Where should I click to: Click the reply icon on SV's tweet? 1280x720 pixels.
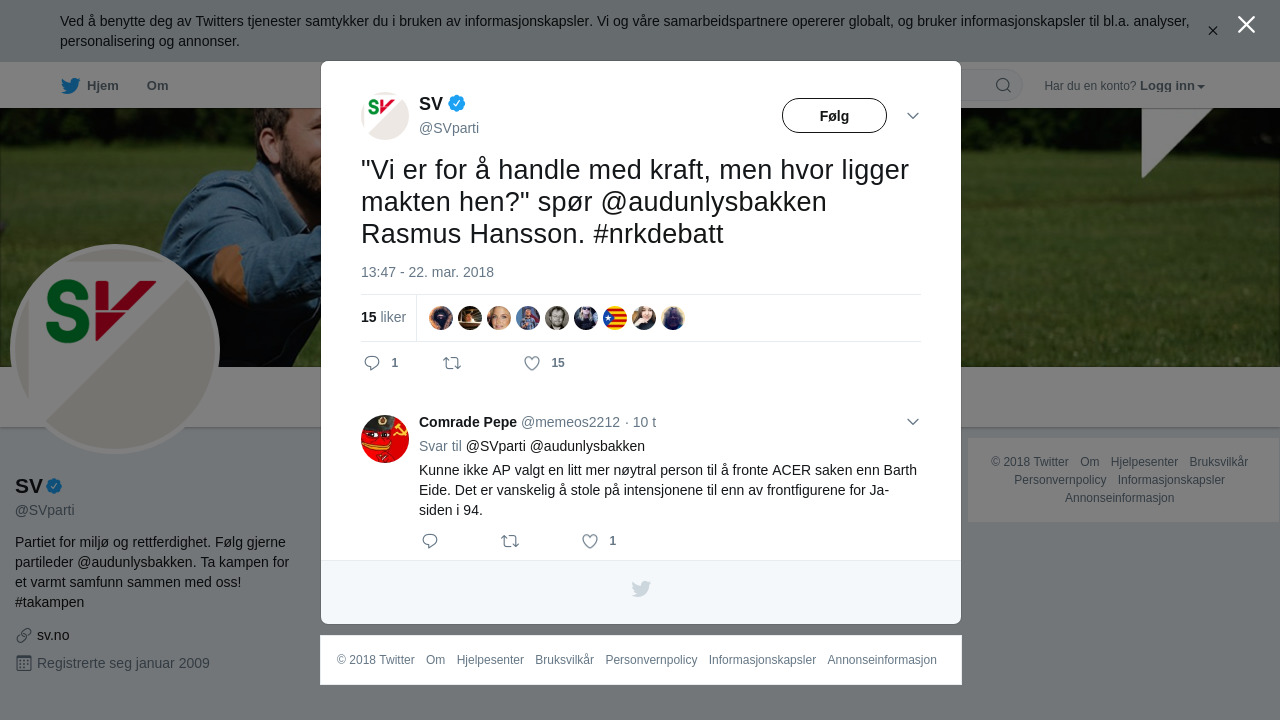pyautogui.click(x=372, y=363)
